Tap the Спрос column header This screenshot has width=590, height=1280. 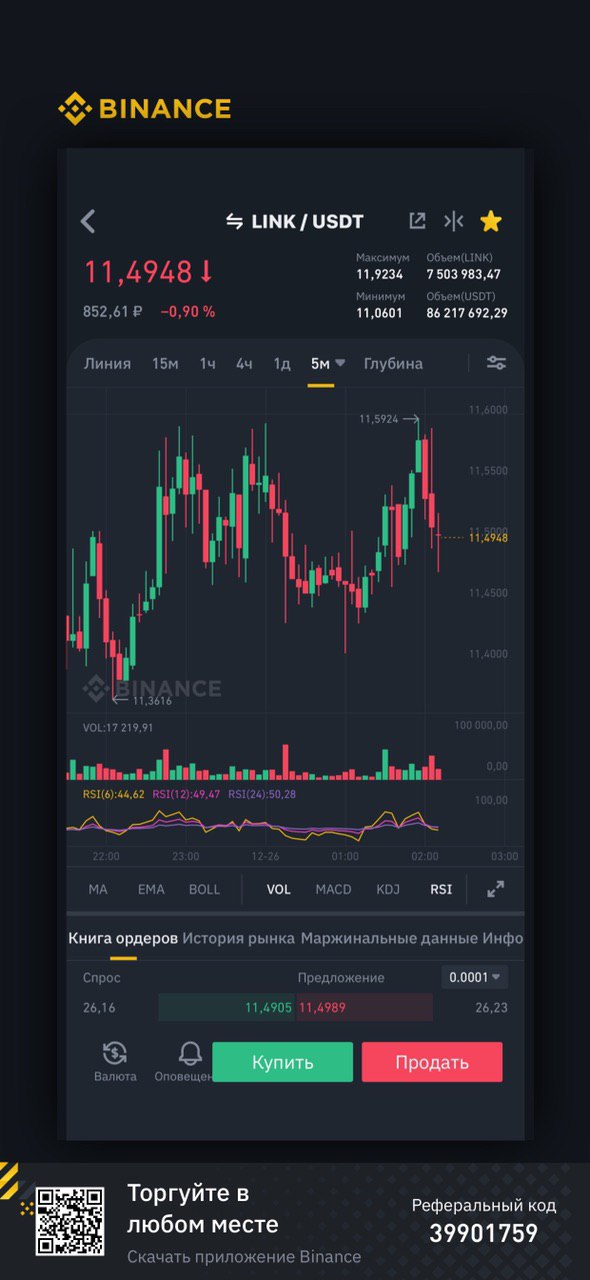[102, 977]
